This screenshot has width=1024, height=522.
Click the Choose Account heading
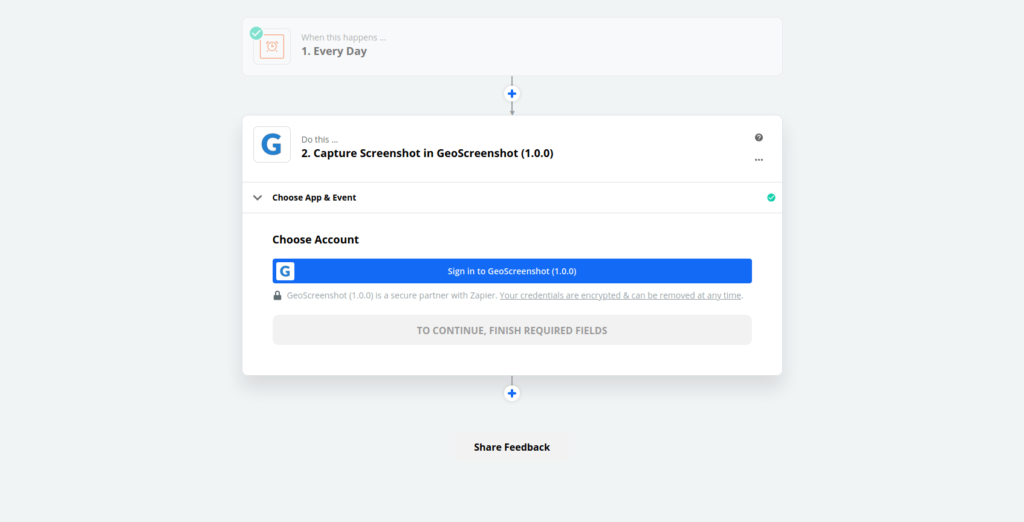[x=315, y=240]
